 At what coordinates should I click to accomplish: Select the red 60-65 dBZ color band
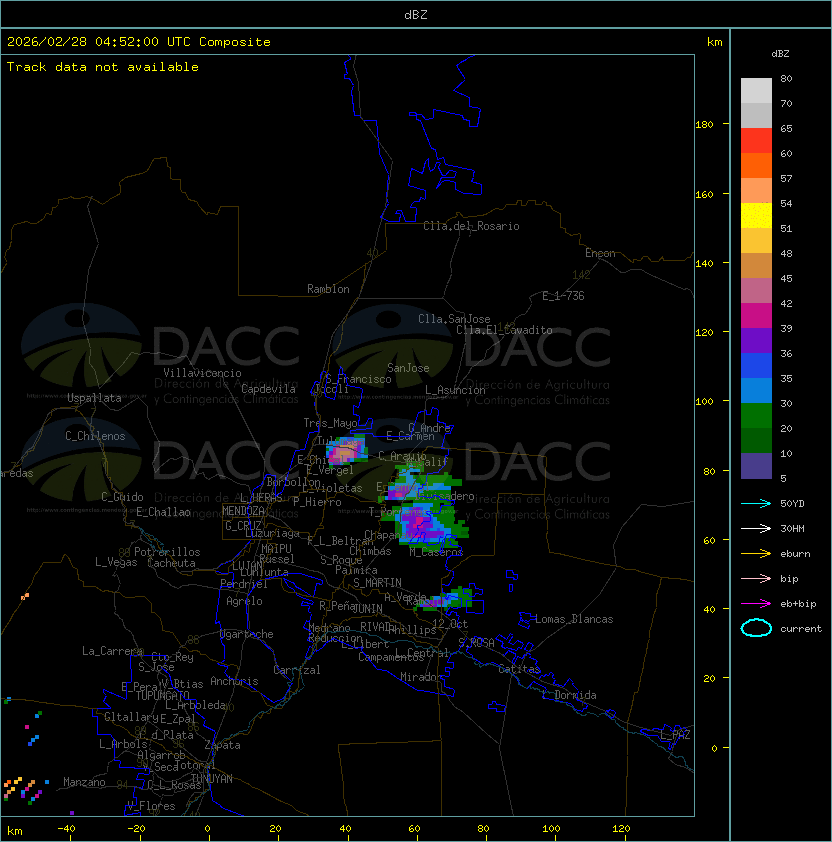click(x=756, y=141)
